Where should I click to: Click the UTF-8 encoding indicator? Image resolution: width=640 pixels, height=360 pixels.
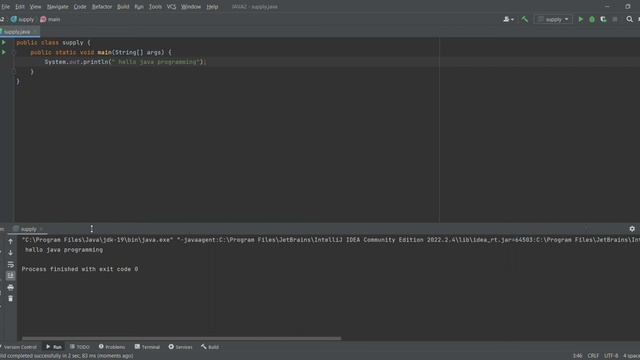tap(611, 356)
